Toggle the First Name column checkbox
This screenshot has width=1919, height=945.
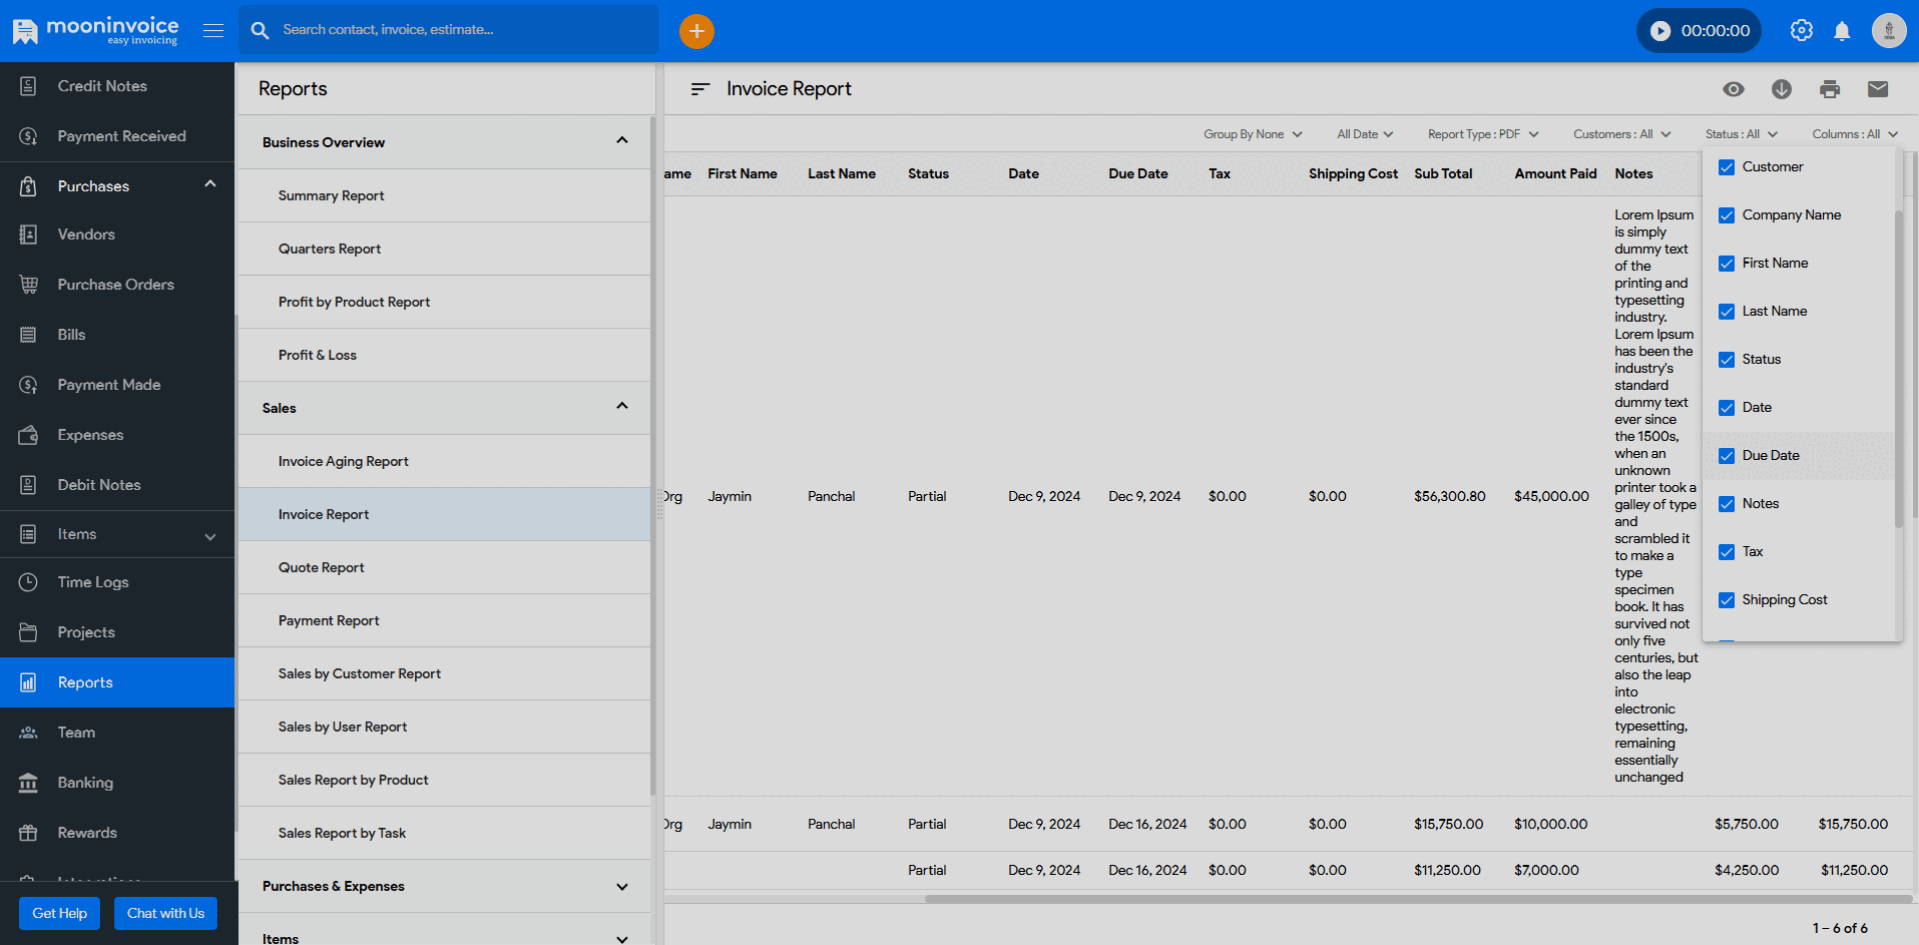pos(1726,263)
